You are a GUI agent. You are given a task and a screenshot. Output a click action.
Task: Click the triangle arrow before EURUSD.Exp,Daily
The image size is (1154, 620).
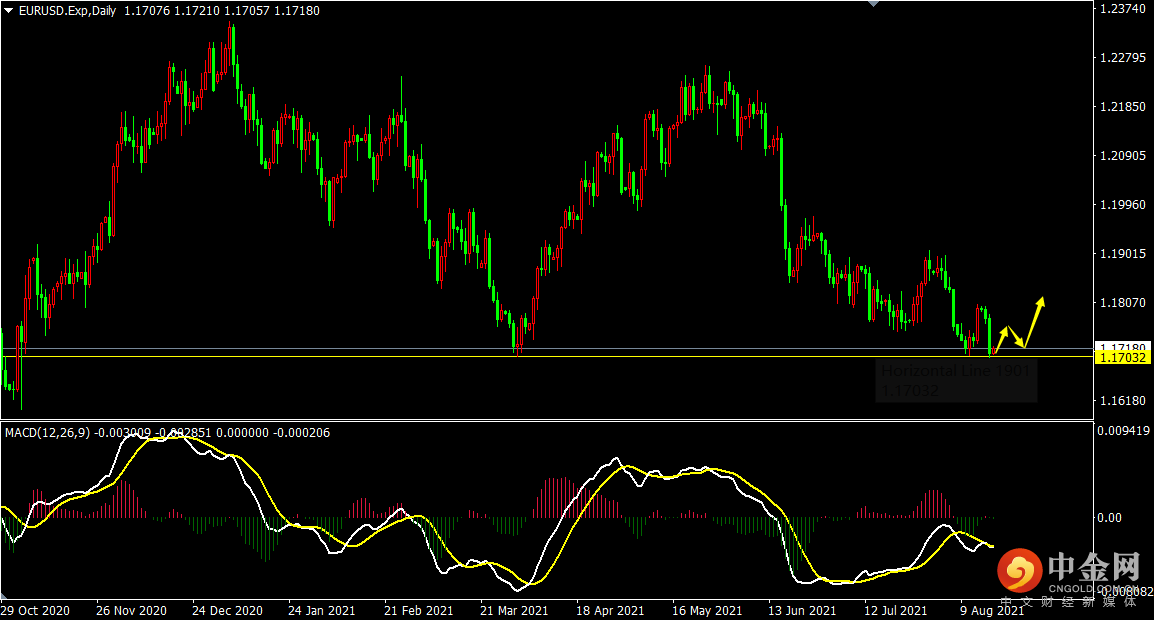(x=9, y=10)
